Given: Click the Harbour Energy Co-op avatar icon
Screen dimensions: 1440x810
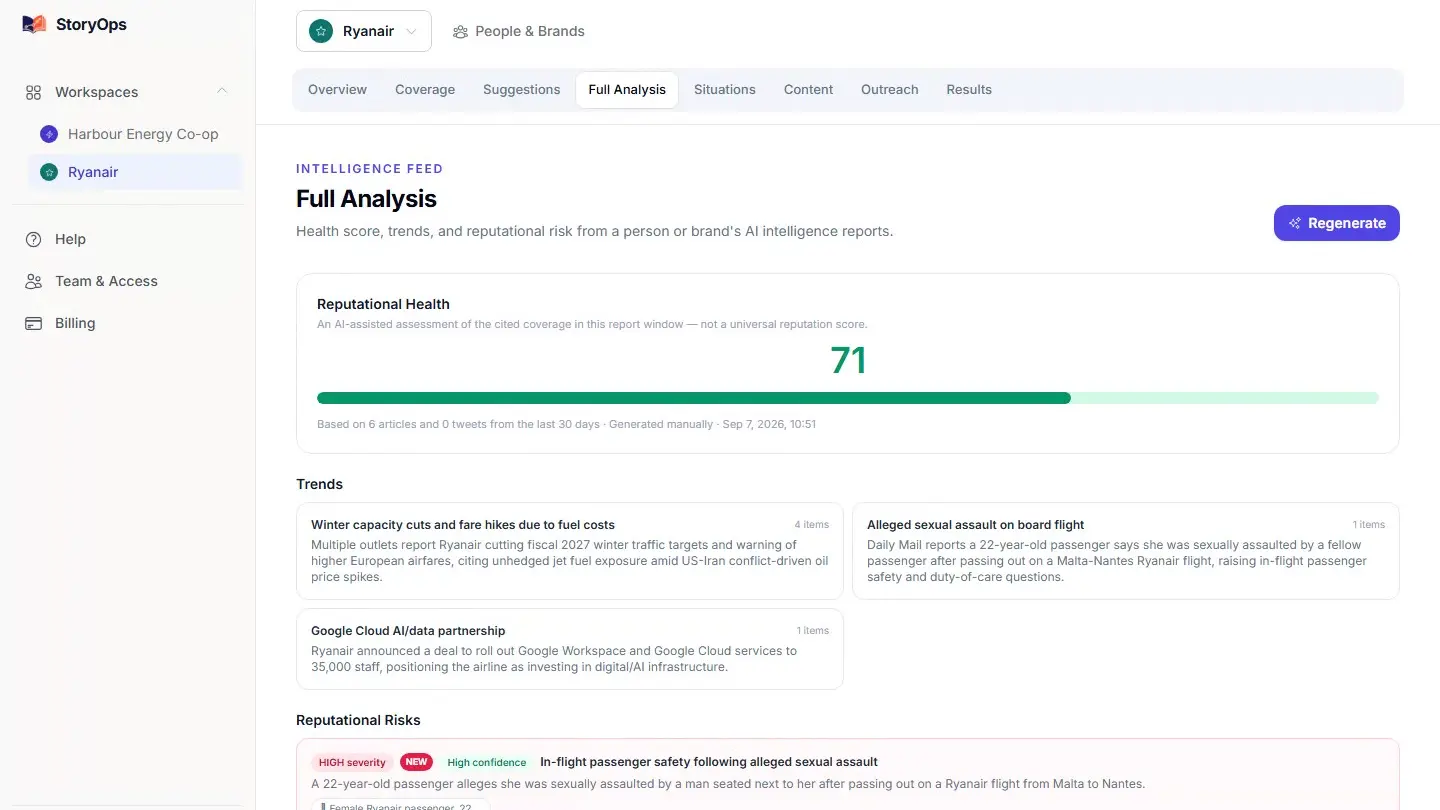Looking at the screenshot, I should [x=48, y=134].
